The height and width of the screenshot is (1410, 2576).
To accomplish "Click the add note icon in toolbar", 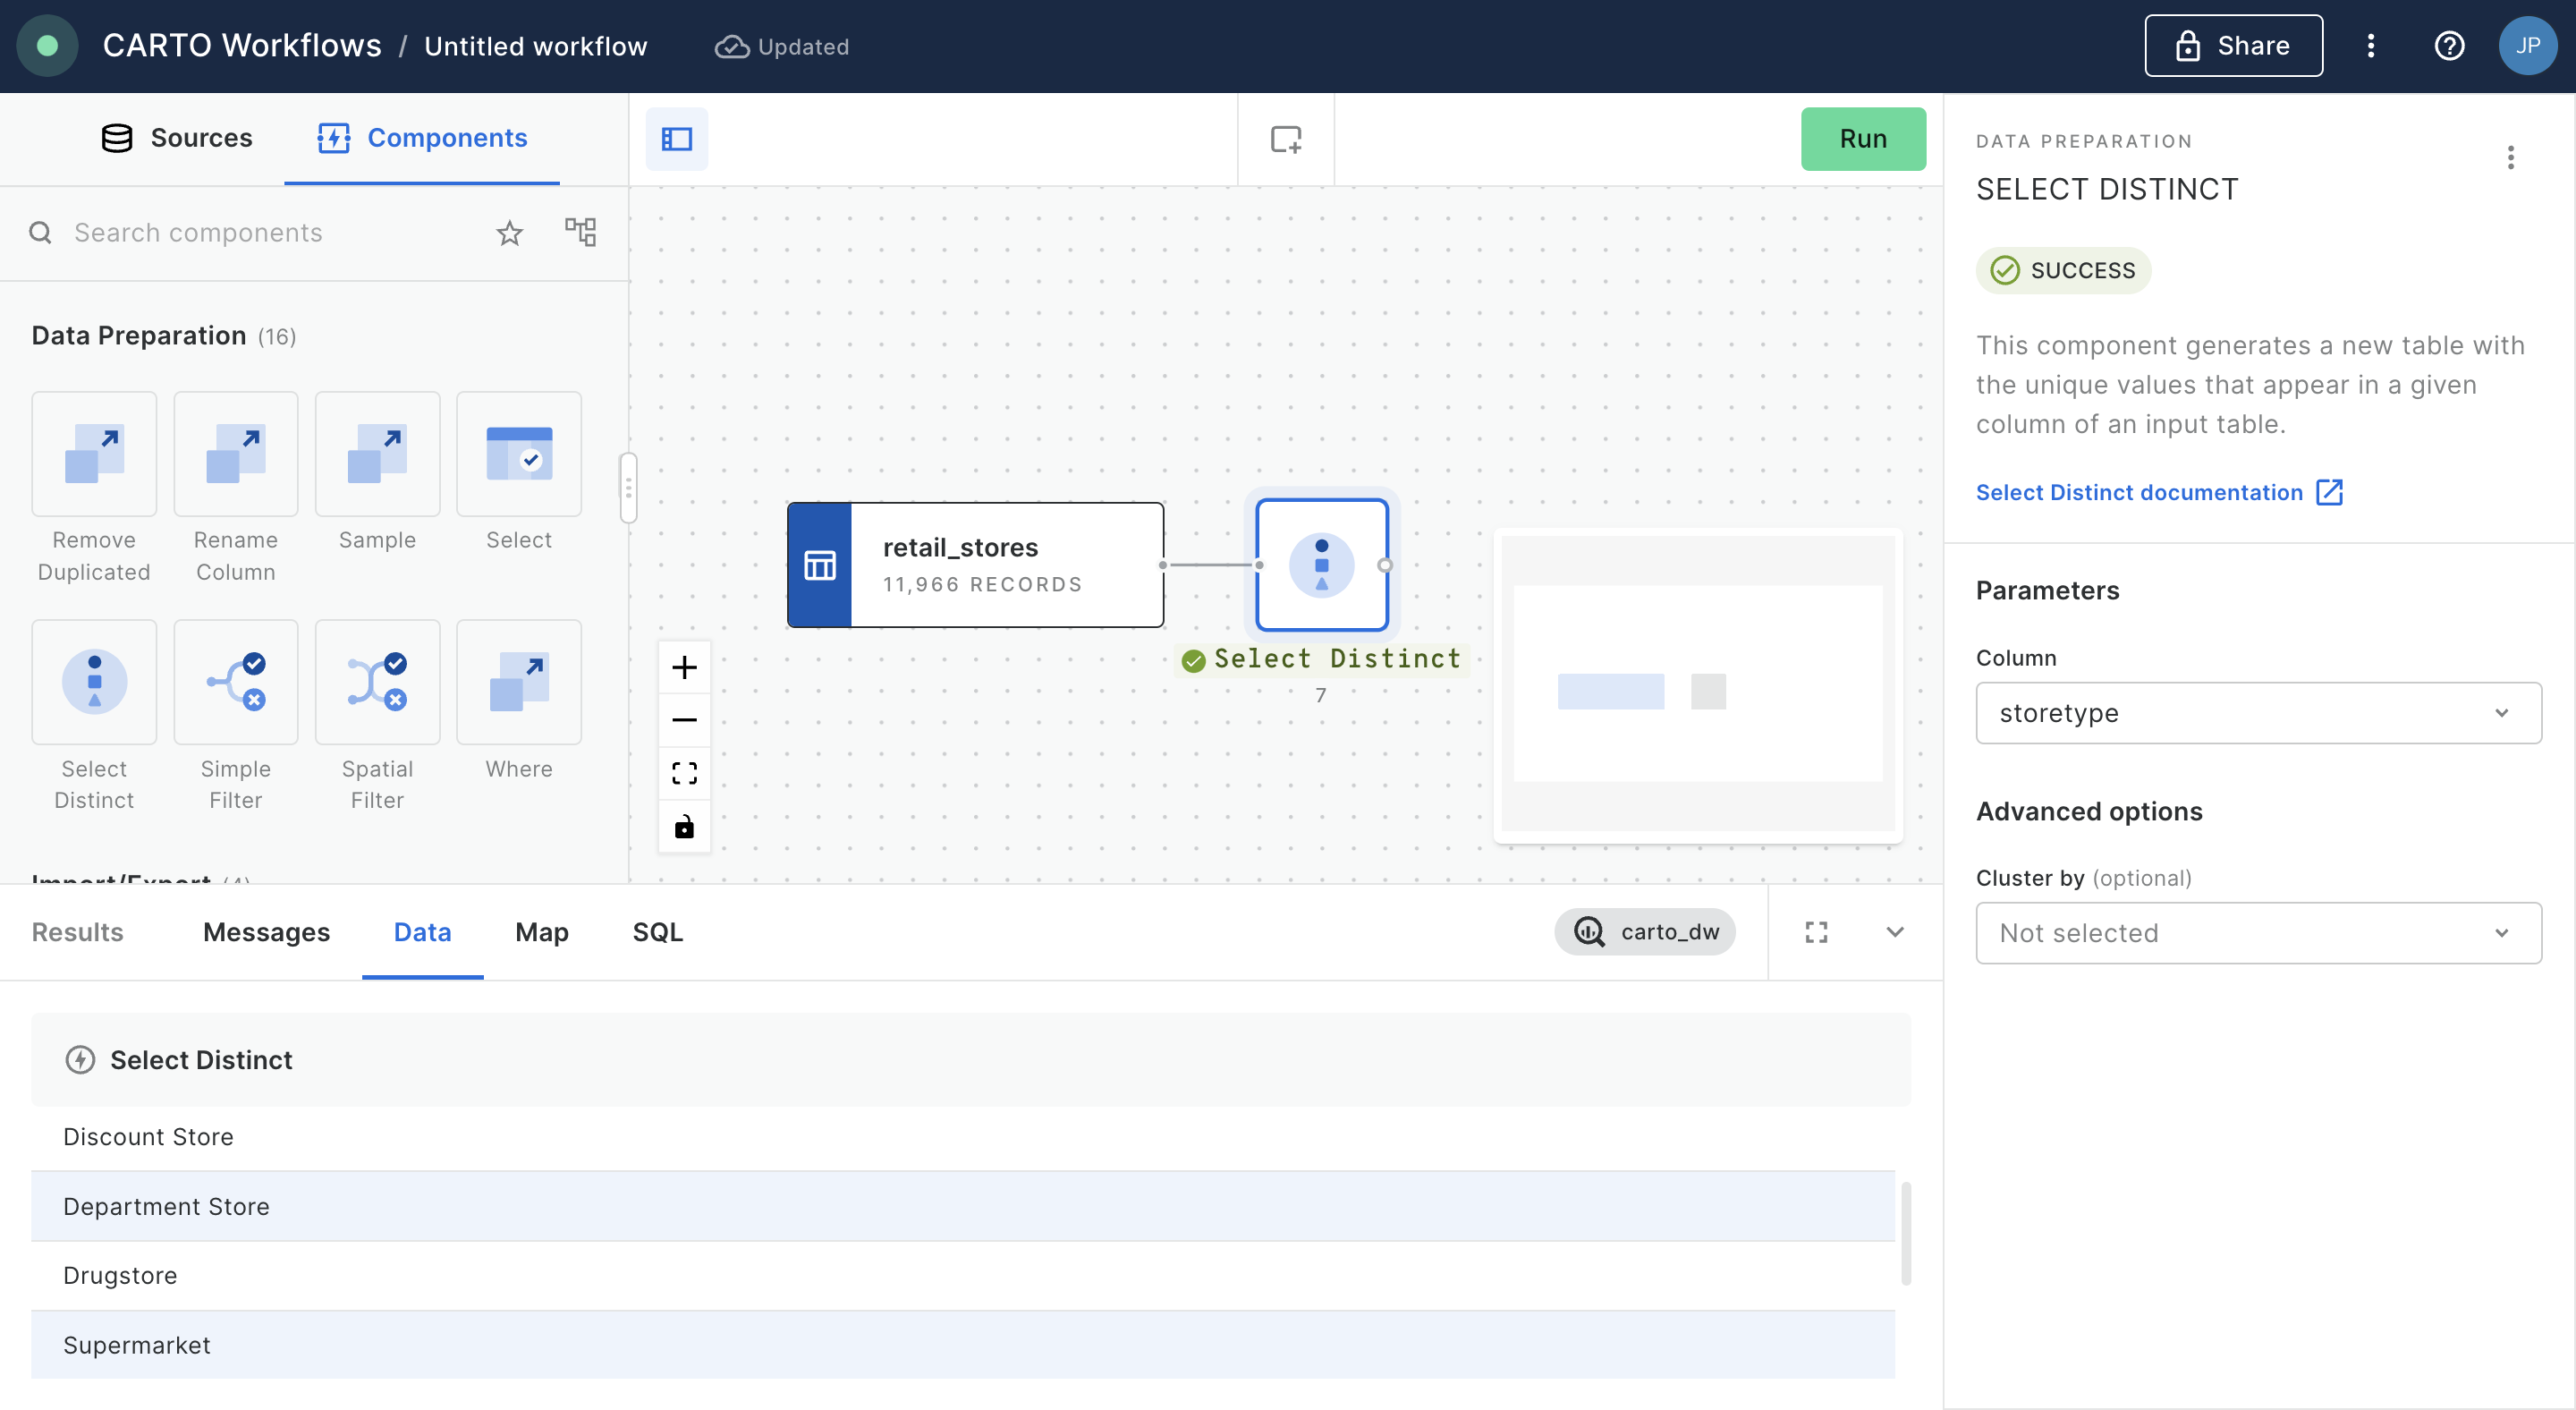I will [x=1285, y=139].
